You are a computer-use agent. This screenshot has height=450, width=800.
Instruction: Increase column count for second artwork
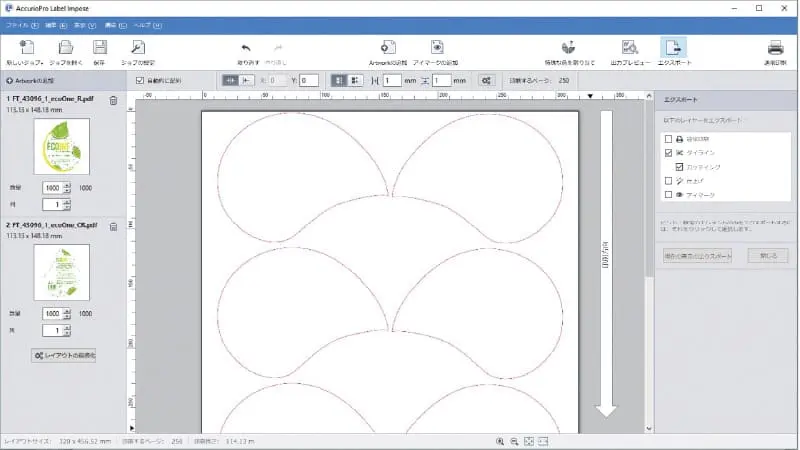67,326
